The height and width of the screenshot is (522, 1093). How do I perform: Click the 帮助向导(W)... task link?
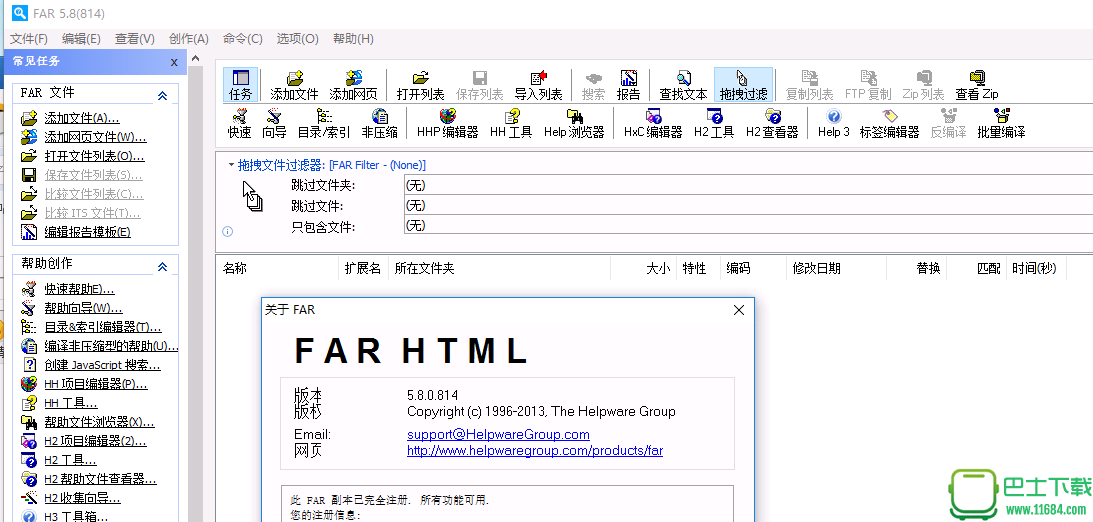(x=83, y=307)
